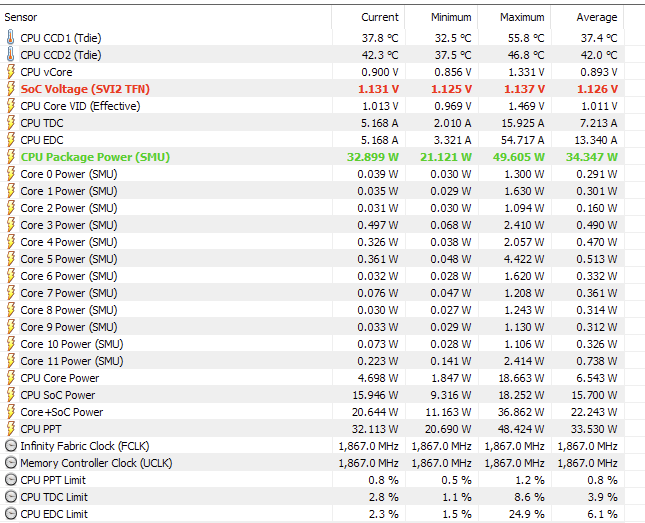The width and height of the screenshot is (645, 523).
Task: Select the Core 6 Power (SMU) label
Action: [69, 276]
